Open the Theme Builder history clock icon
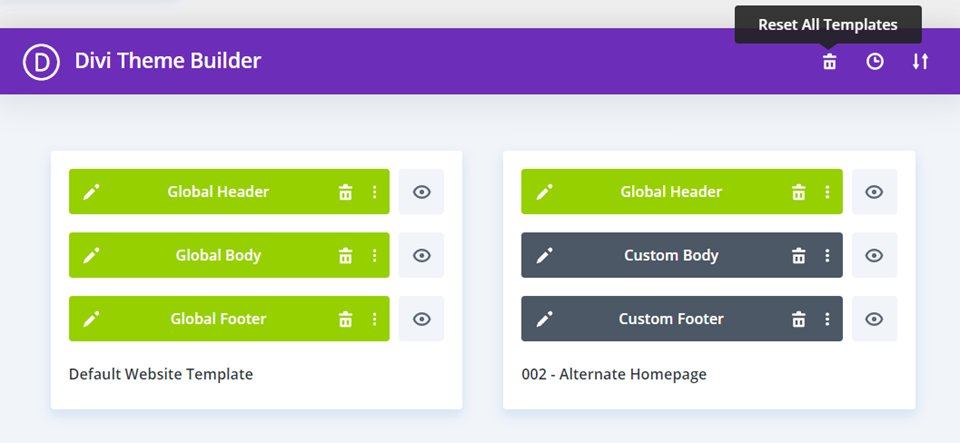 (875, 62)
